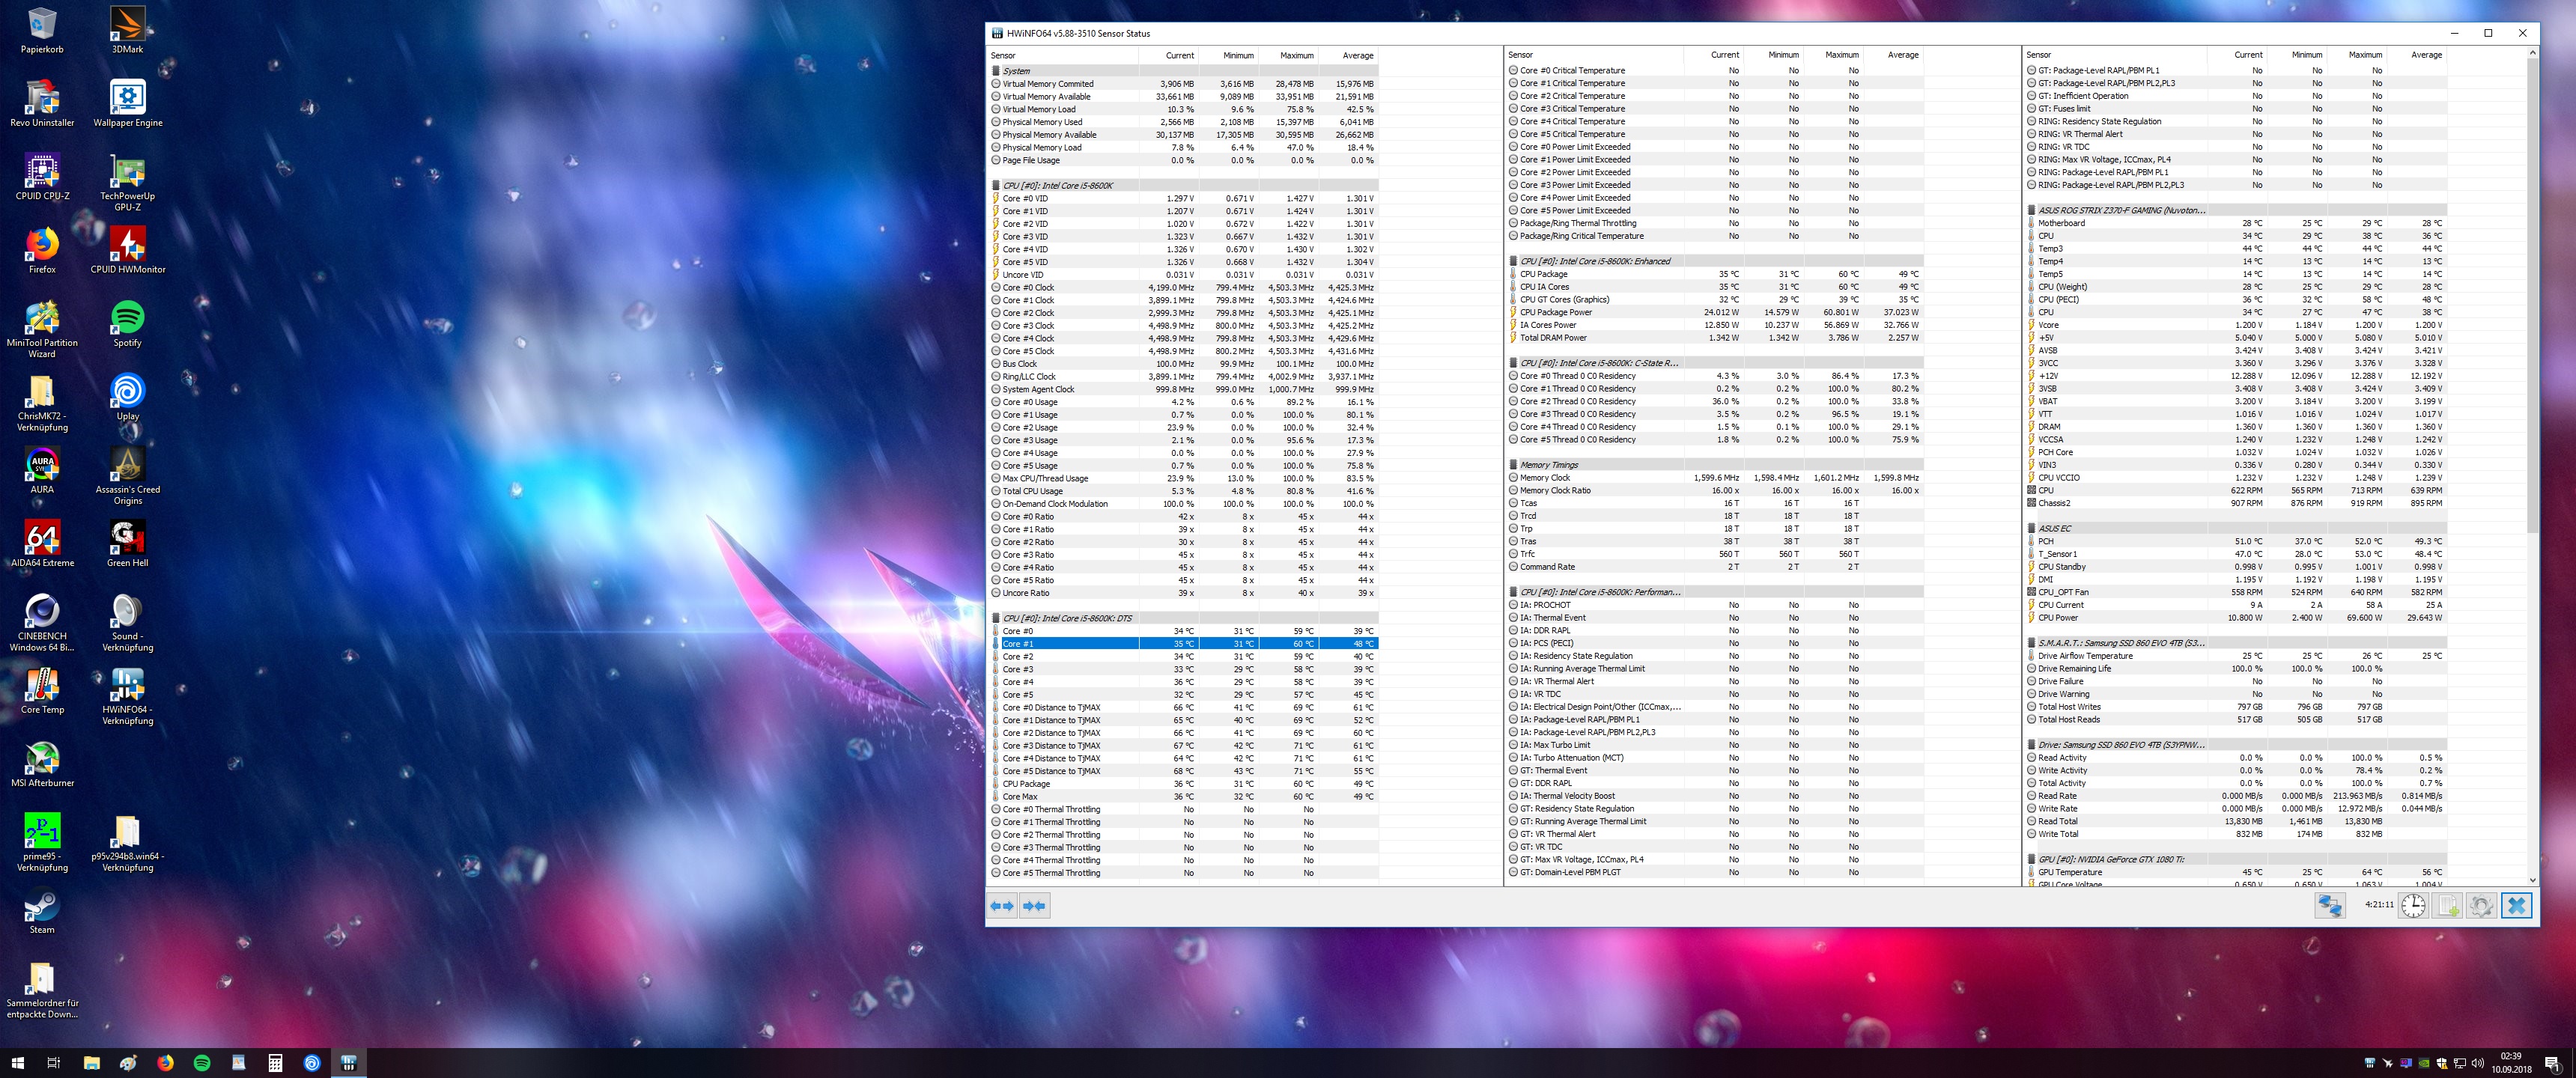The image size is (2576, 1078).
Task: Click the Maximum column header in leftmost pane
Action: tap(1296, 55)
